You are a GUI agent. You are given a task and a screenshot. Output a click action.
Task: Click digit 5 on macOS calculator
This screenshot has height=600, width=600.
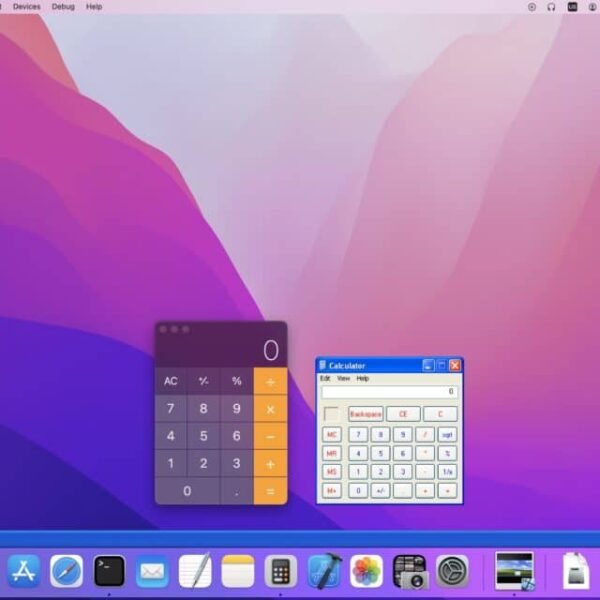[204, 436]
